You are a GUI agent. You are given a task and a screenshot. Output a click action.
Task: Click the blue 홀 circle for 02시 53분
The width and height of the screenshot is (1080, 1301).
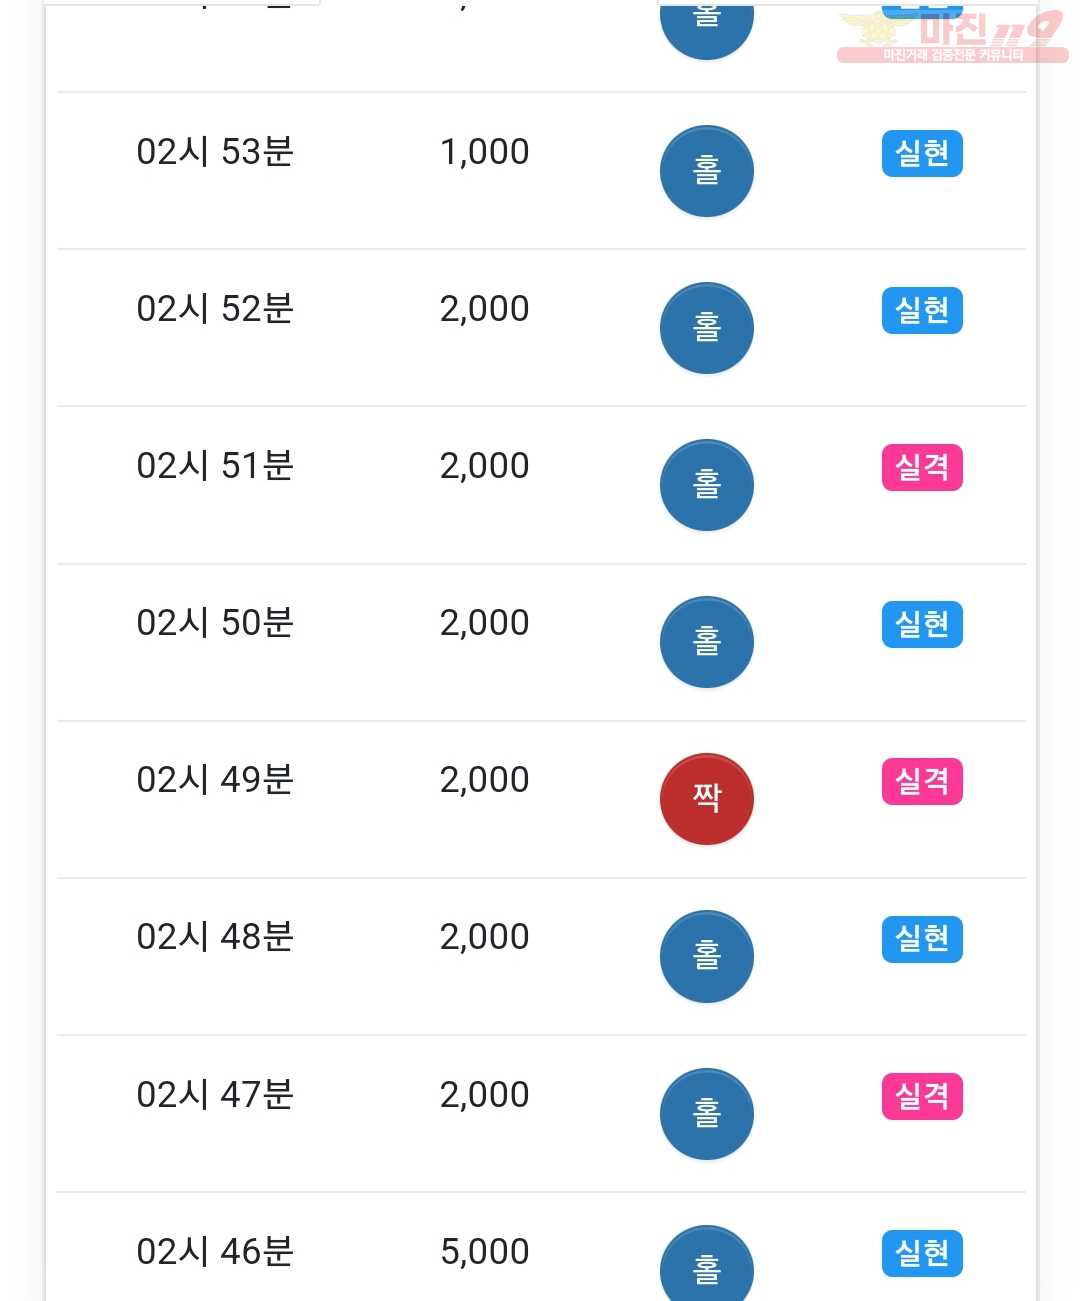point(706,171)
